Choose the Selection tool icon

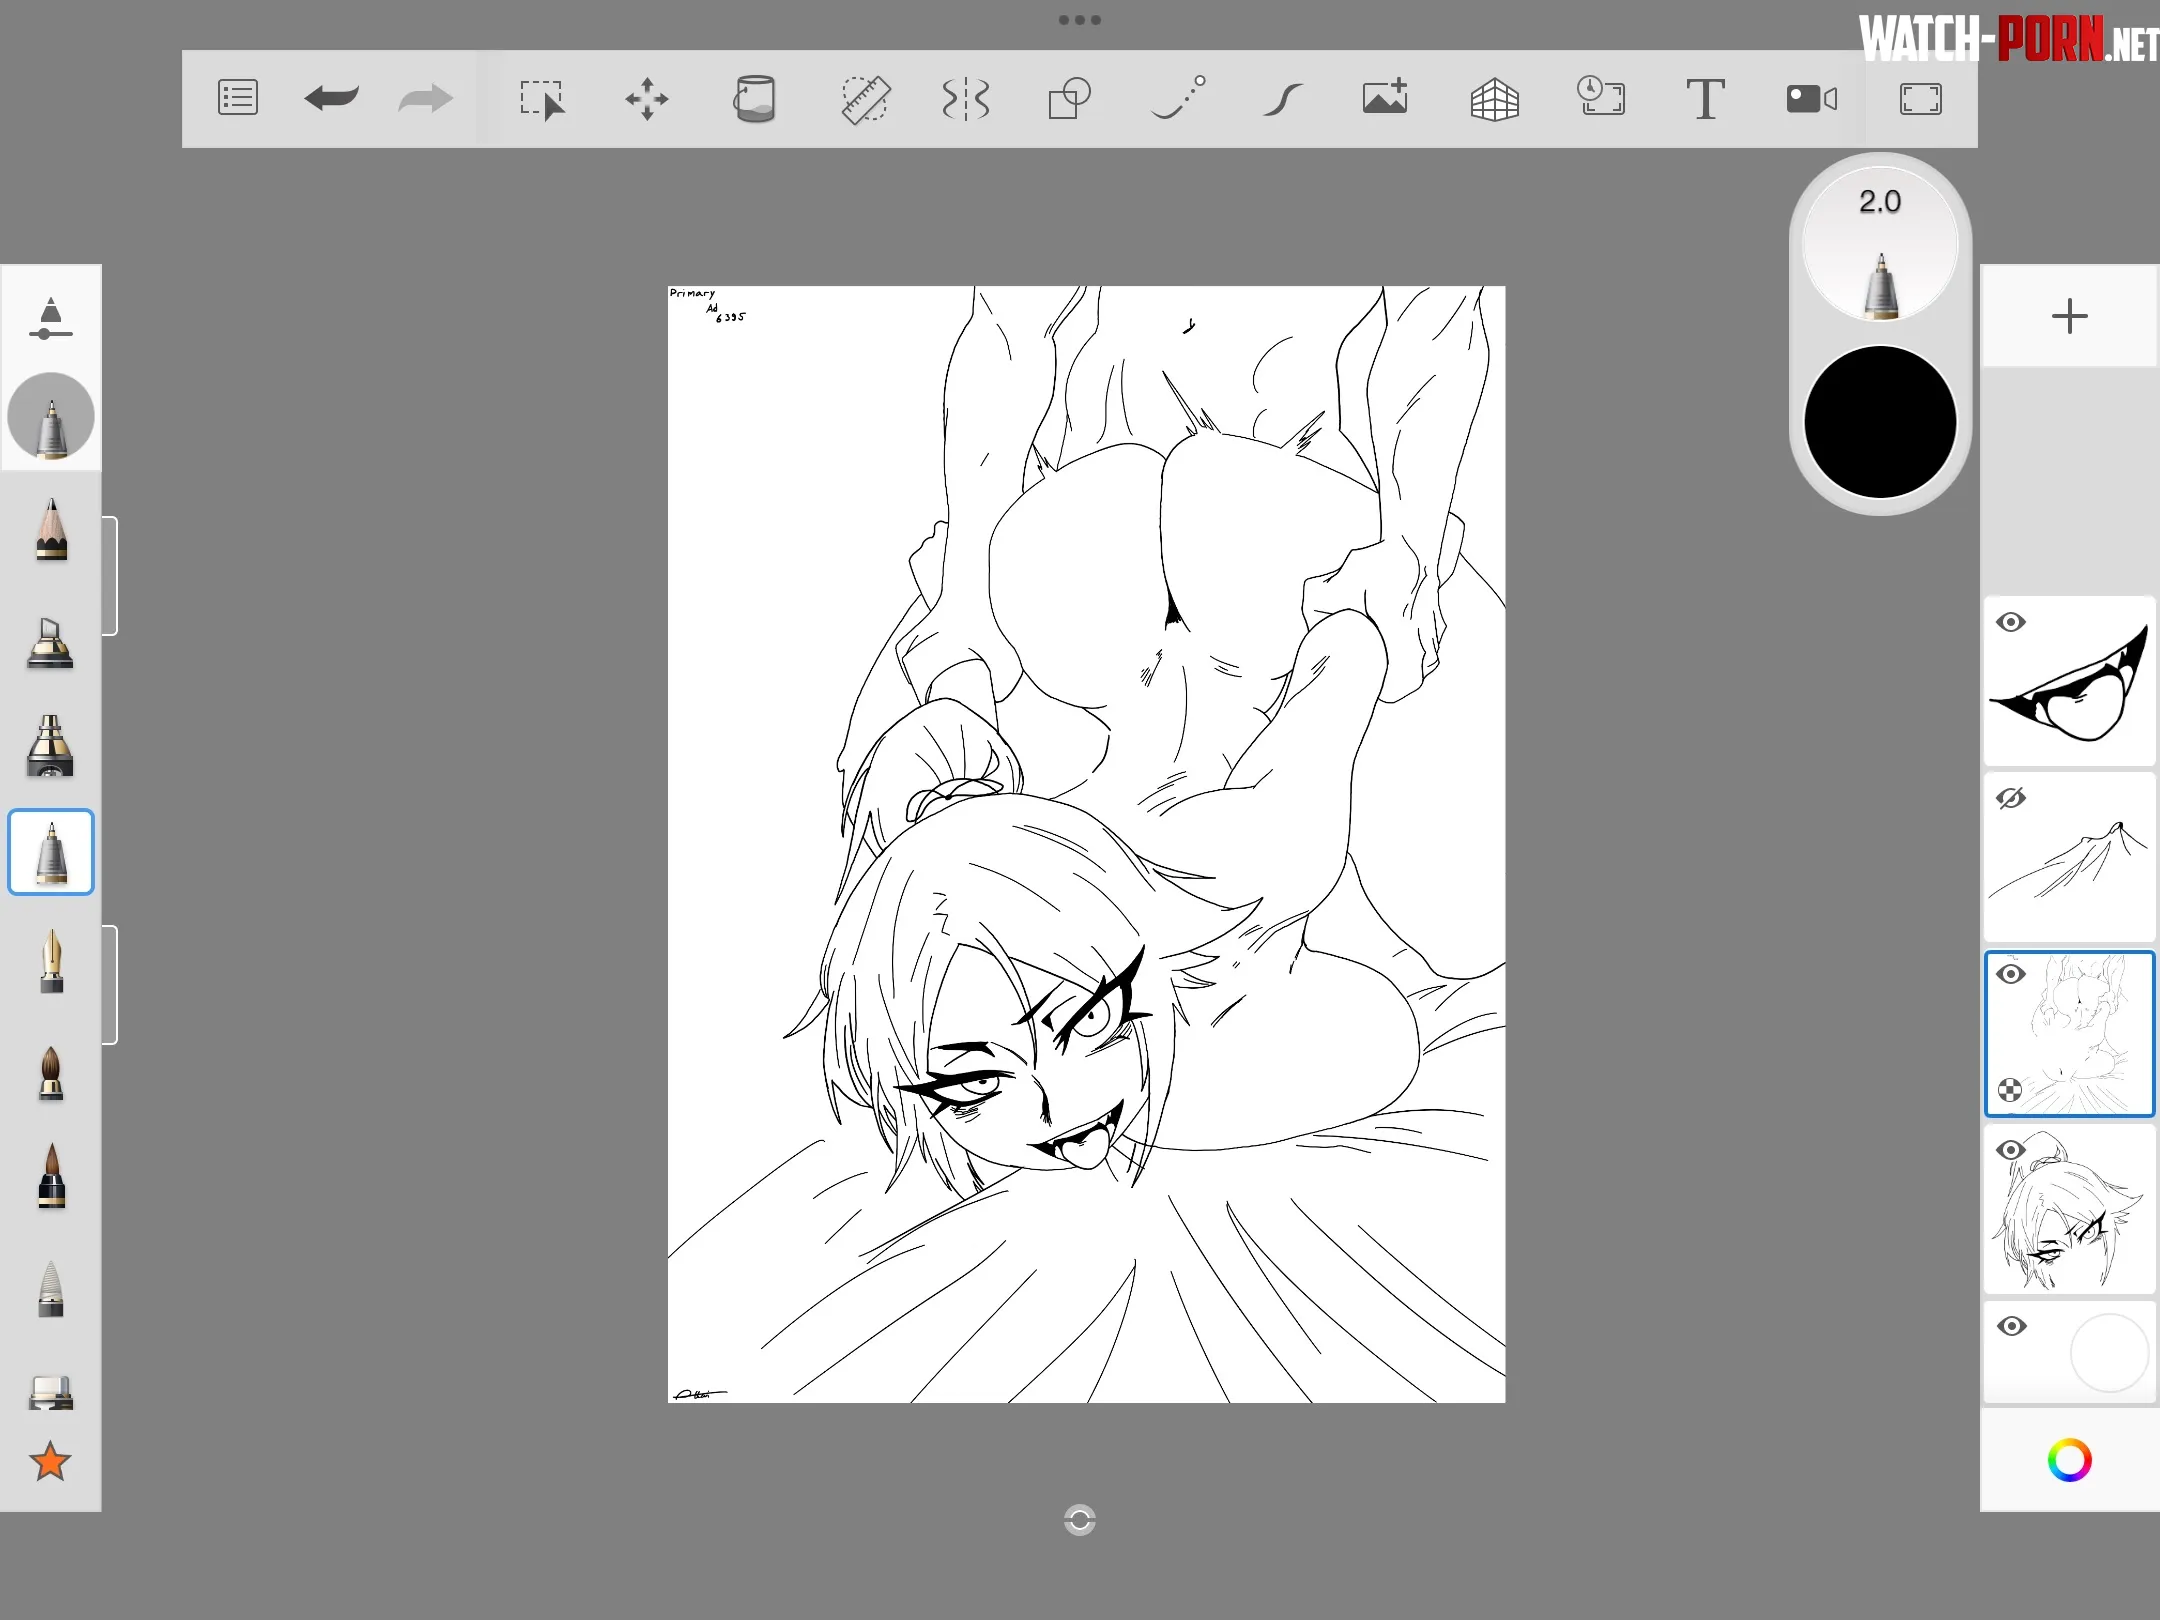coord(542,99)
